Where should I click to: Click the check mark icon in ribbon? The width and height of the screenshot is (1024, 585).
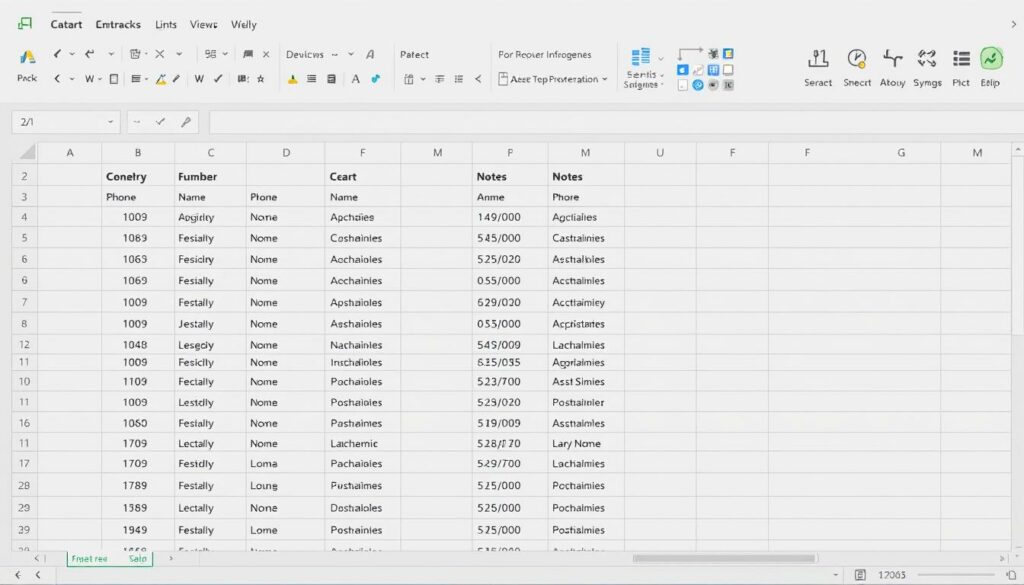click(x=218, y=79)
